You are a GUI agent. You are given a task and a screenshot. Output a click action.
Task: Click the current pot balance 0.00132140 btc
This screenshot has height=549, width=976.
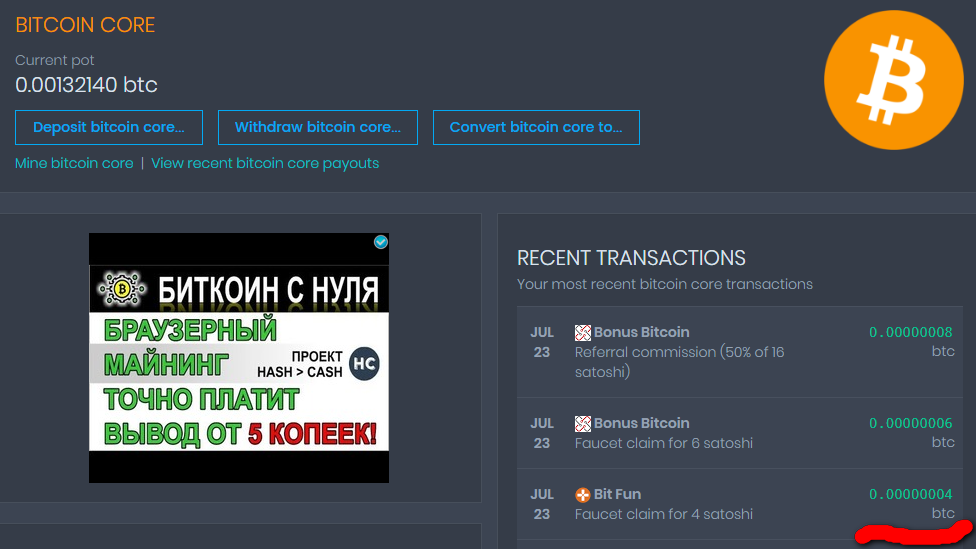pyautogui.click(x=86, y=85)
